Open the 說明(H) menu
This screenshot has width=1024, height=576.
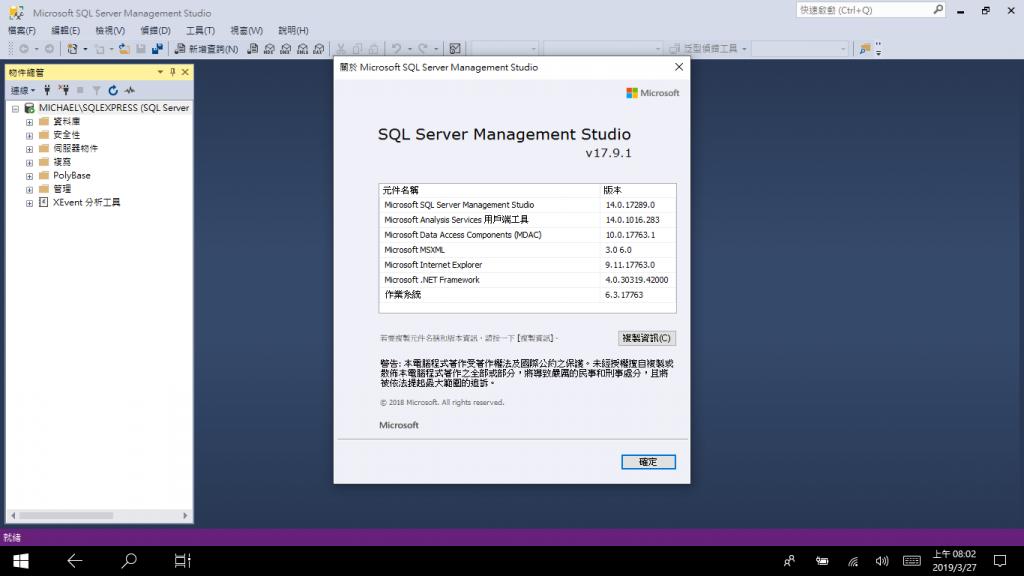tap(293, 31)
